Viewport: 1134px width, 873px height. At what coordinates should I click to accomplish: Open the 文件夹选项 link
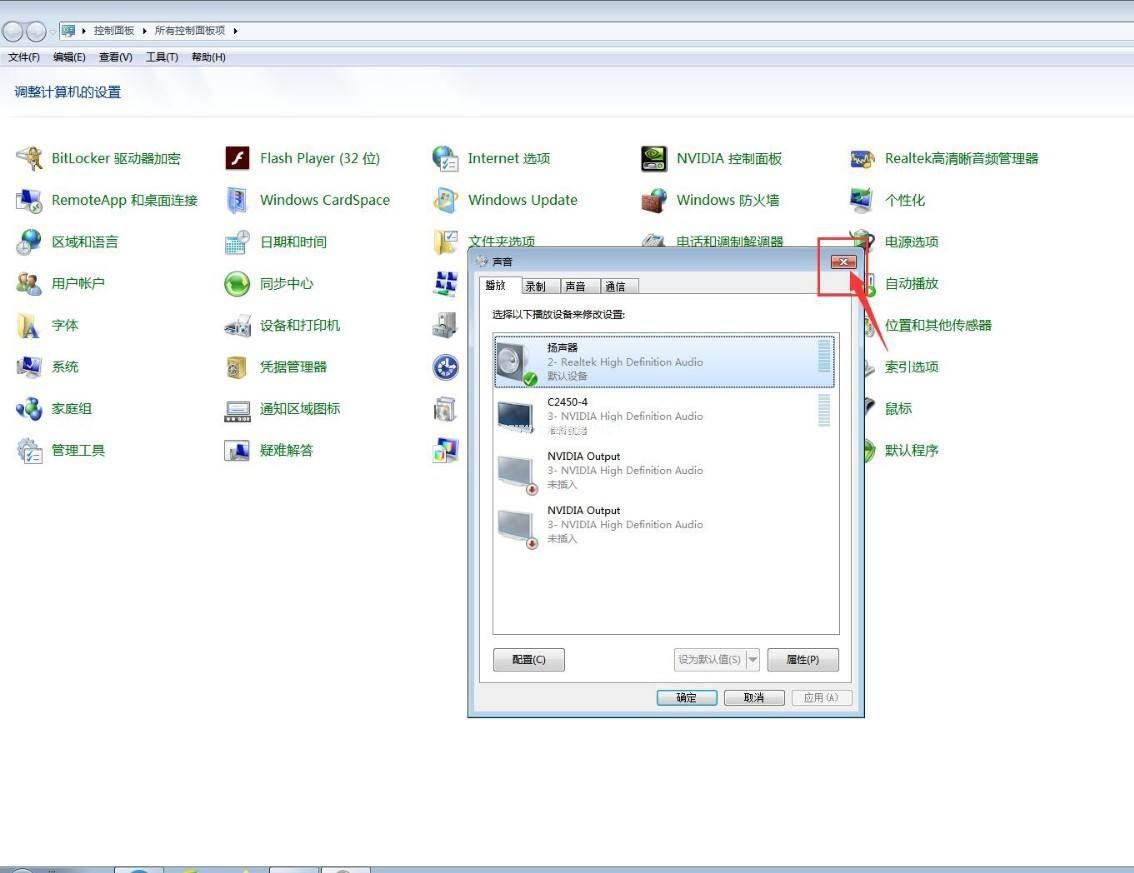(501, 241)
